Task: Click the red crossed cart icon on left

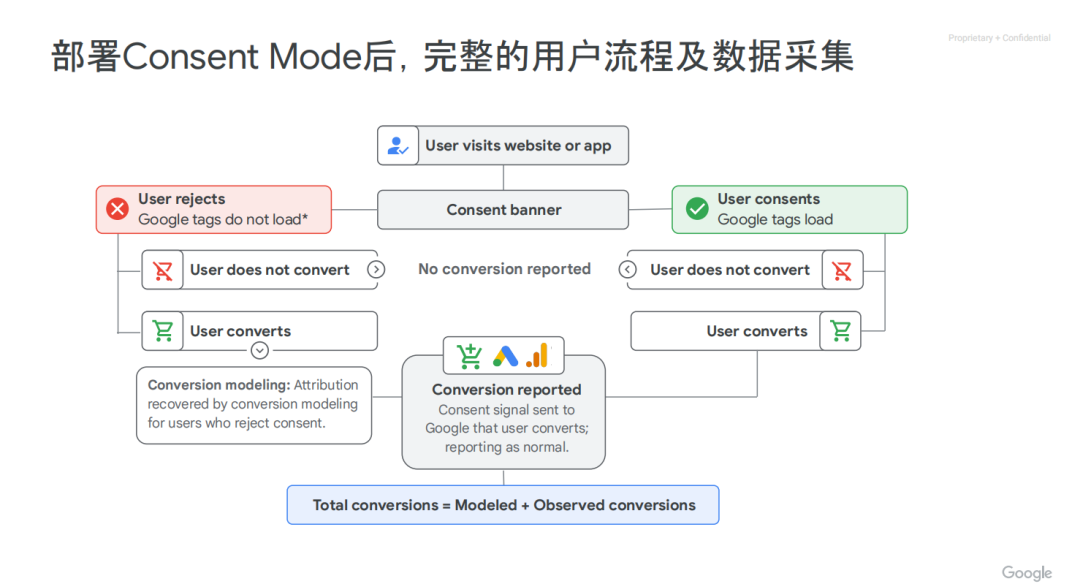Action: [x=163, y=270]
